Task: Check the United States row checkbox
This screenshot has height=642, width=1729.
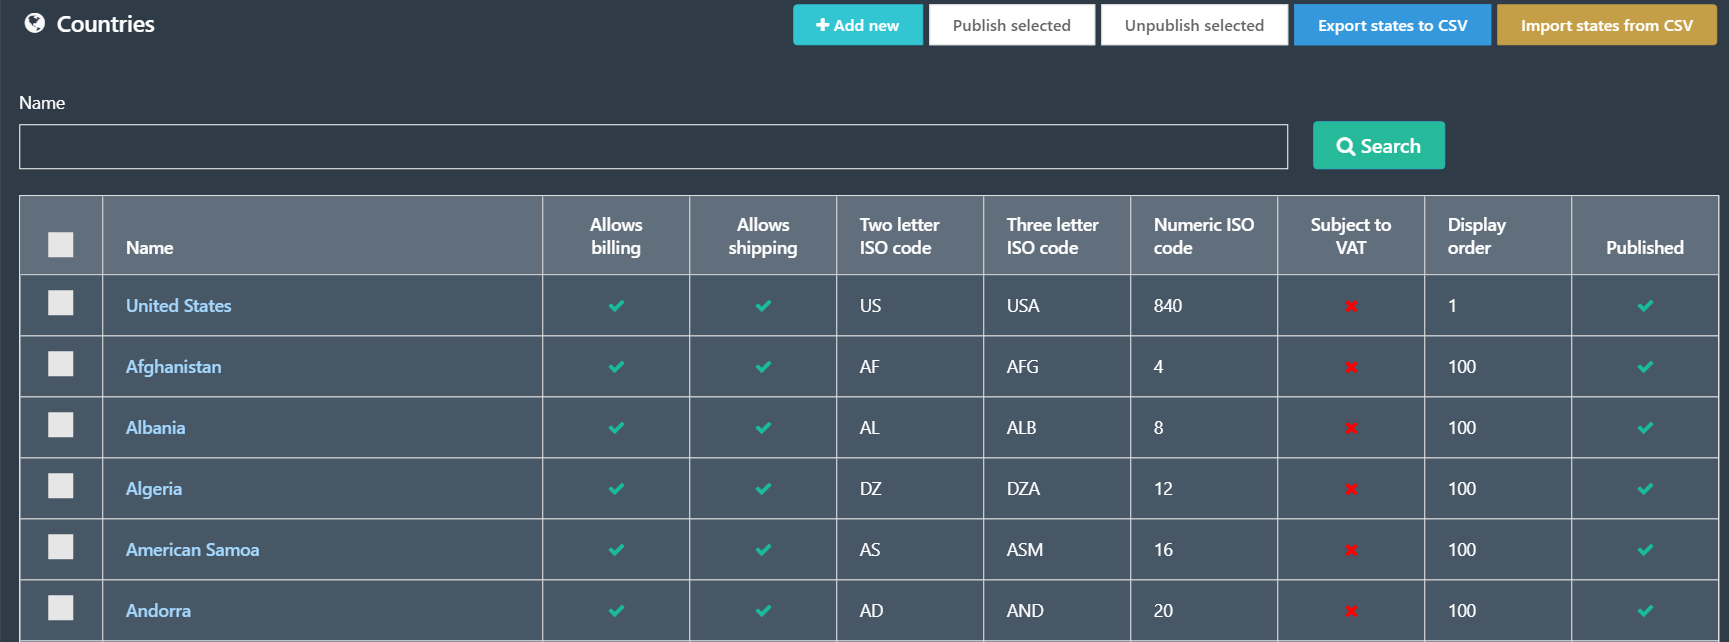Action: (61, 303)
